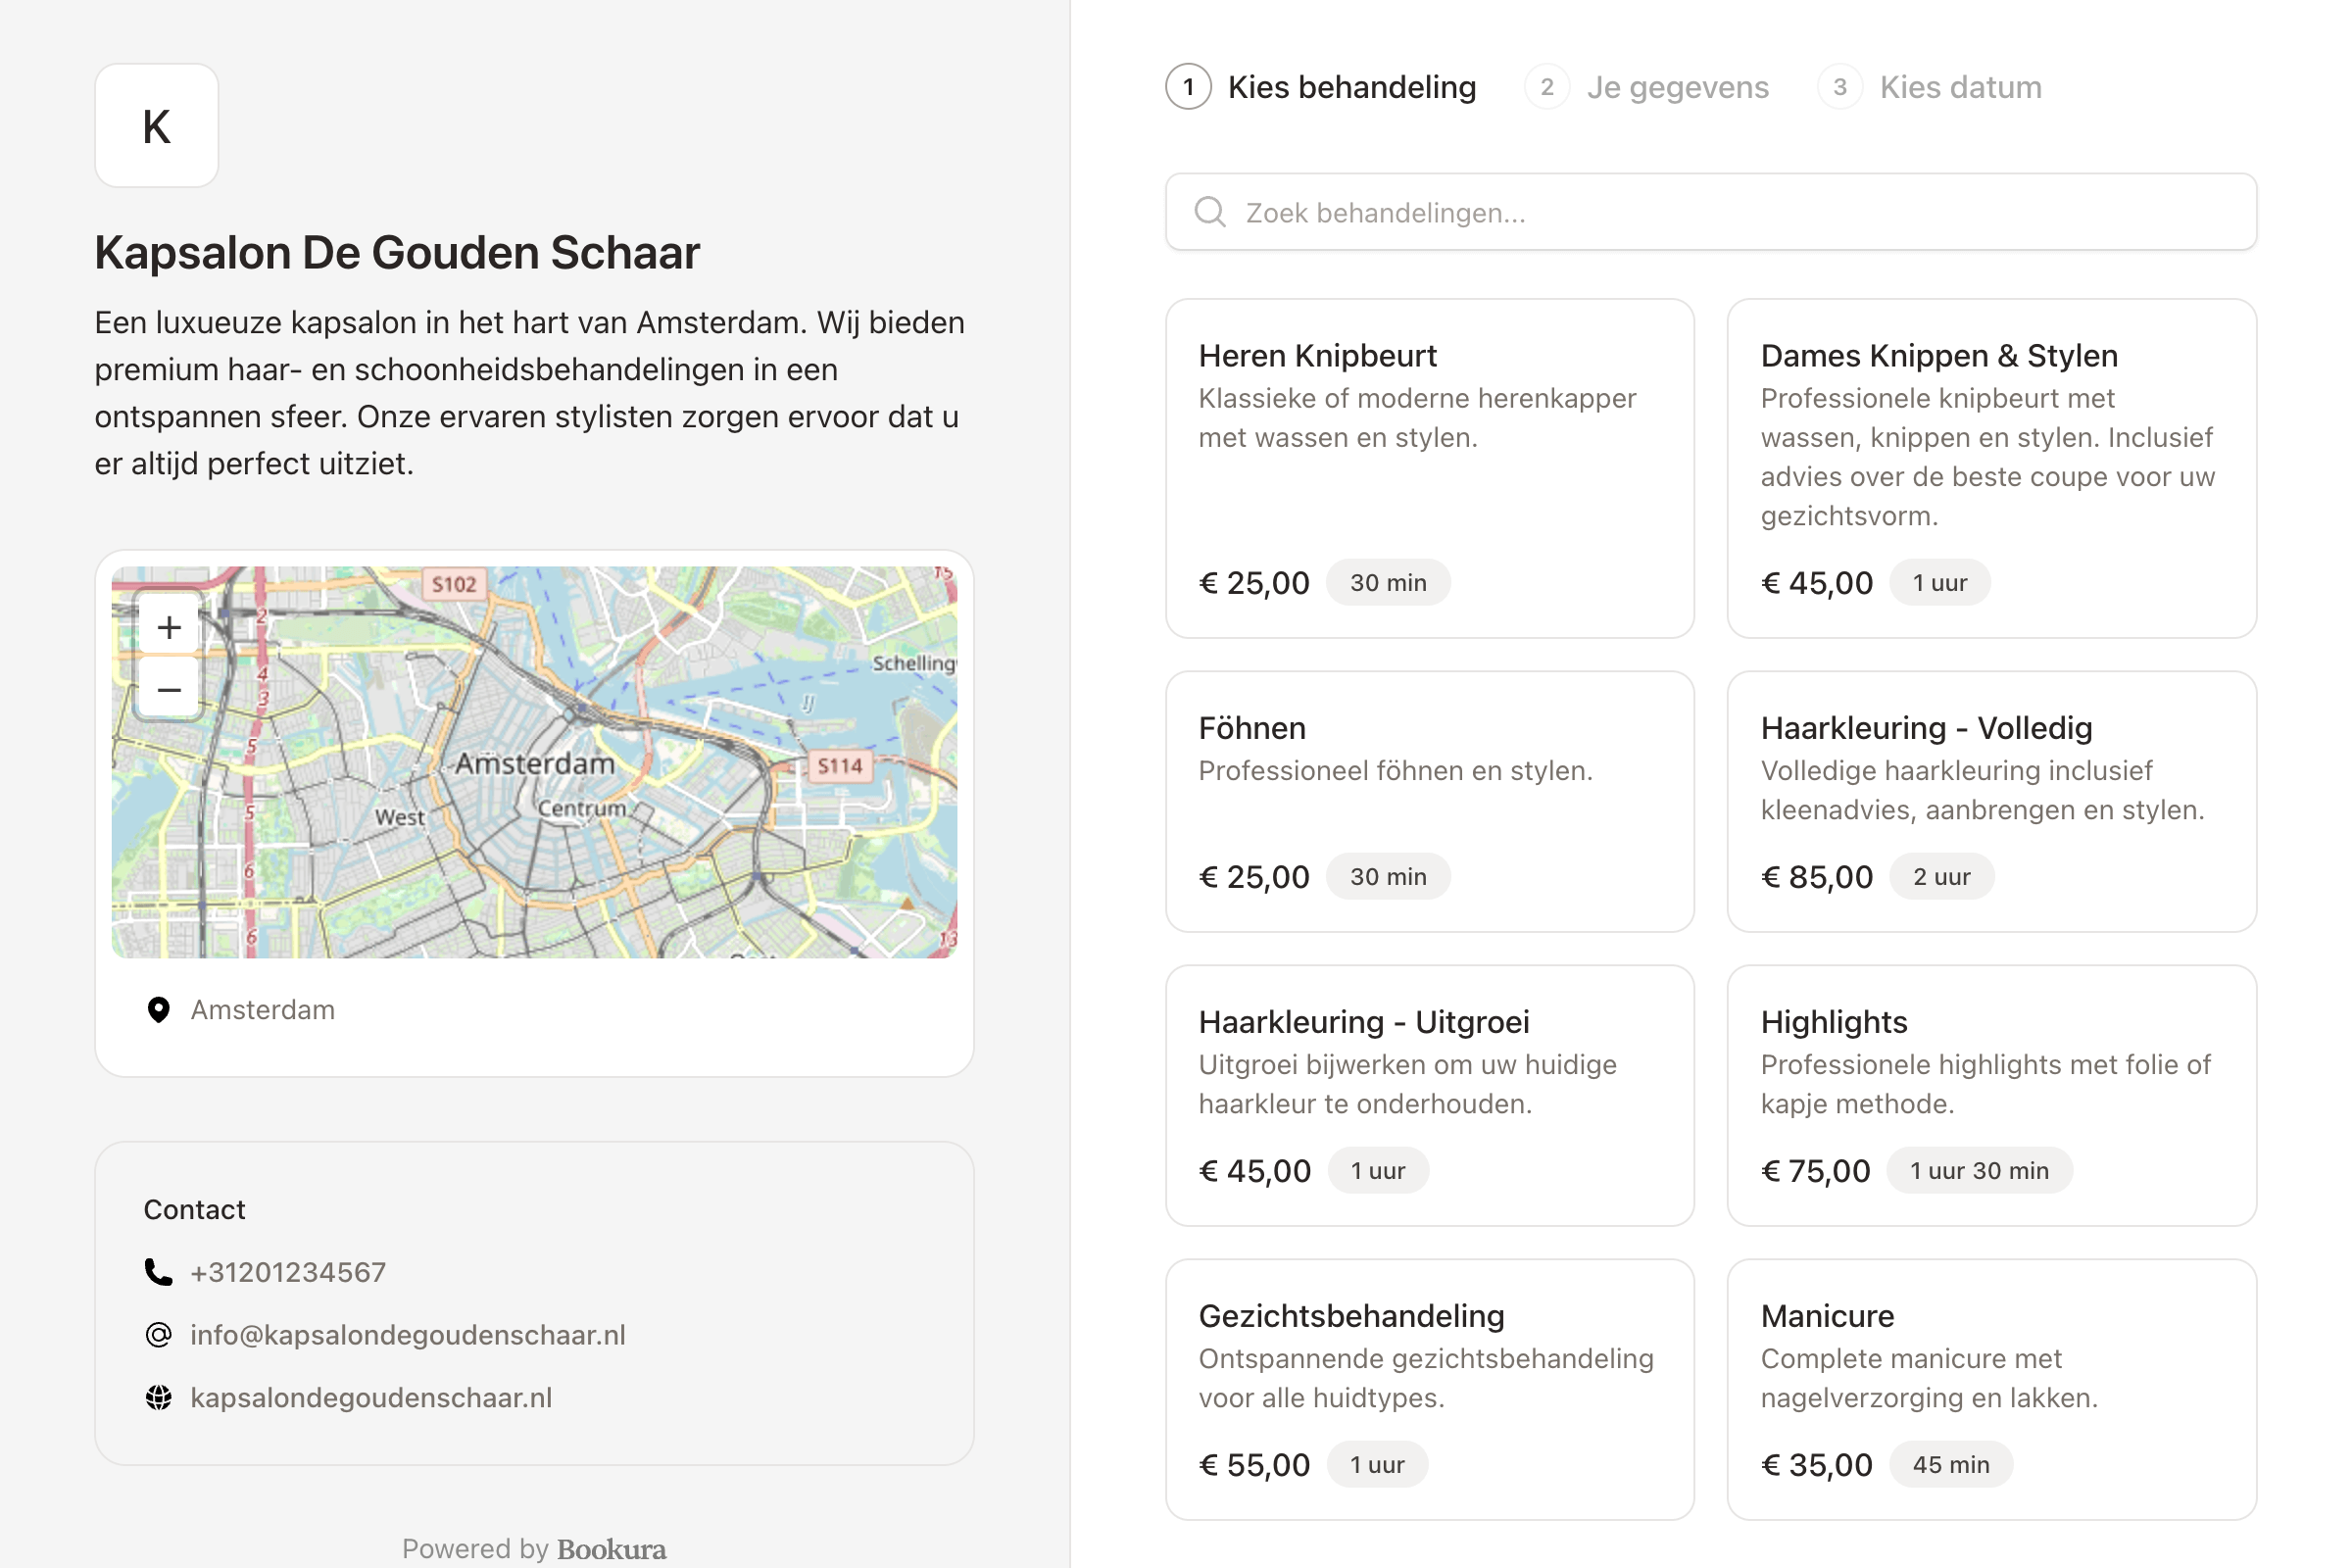Open step 2 Je gegevens
The height and width of the screenshot is (1568, 2352).
(1648, 87)
